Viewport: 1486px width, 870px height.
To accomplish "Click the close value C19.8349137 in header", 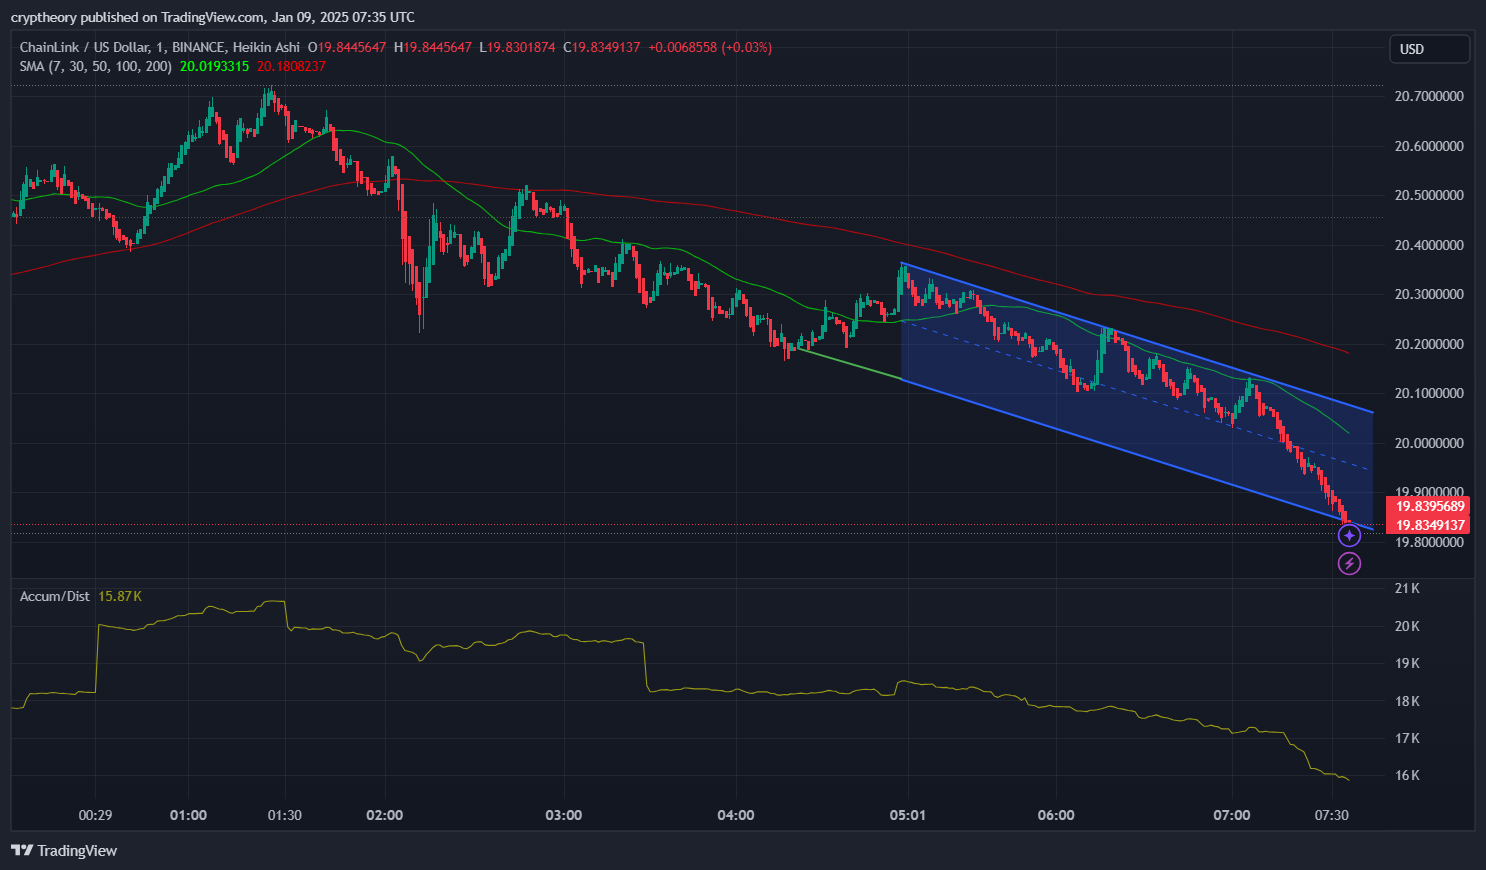I will (x=602, y=47).
